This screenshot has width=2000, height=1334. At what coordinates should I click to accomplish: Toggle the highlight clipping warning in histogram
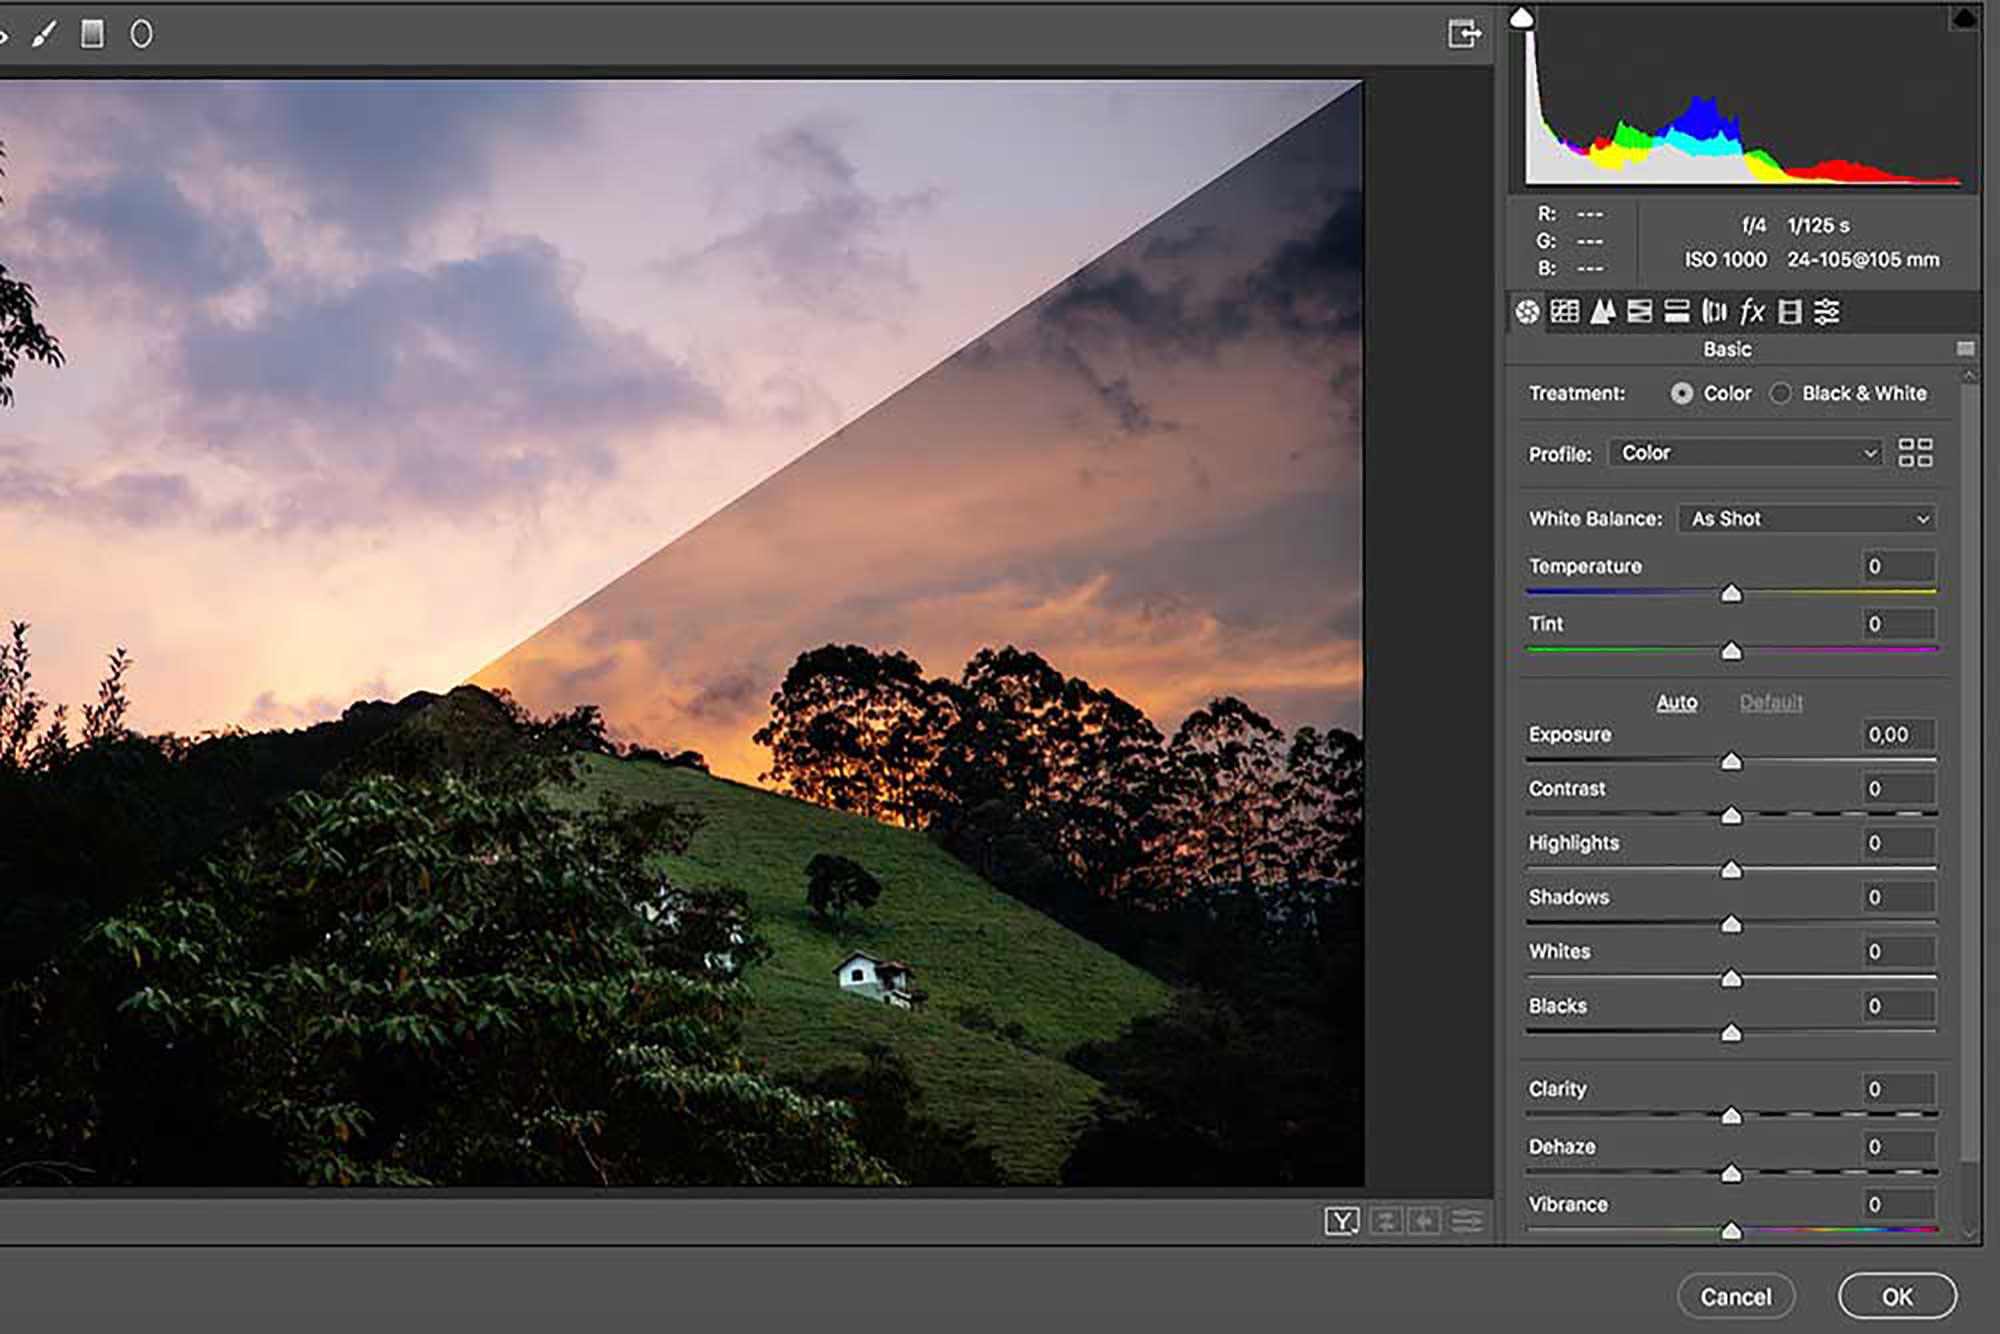pyautogui.click(x=1964, y=18)
